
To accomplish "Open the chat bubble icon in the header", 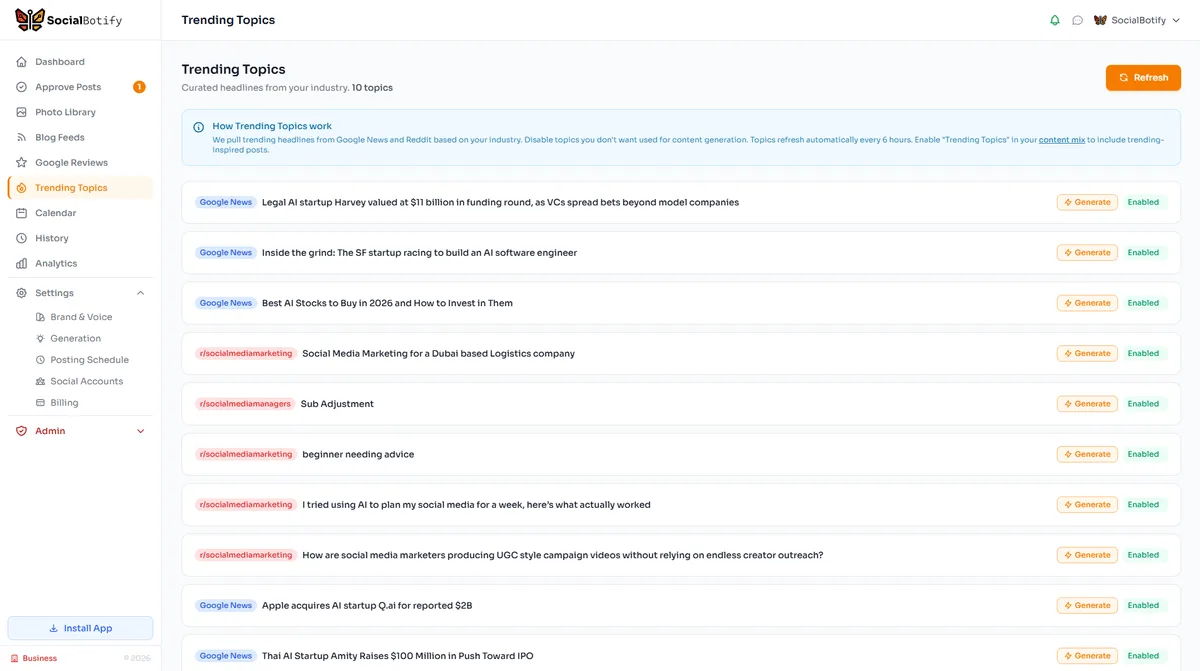I will tap(1078, 19).
